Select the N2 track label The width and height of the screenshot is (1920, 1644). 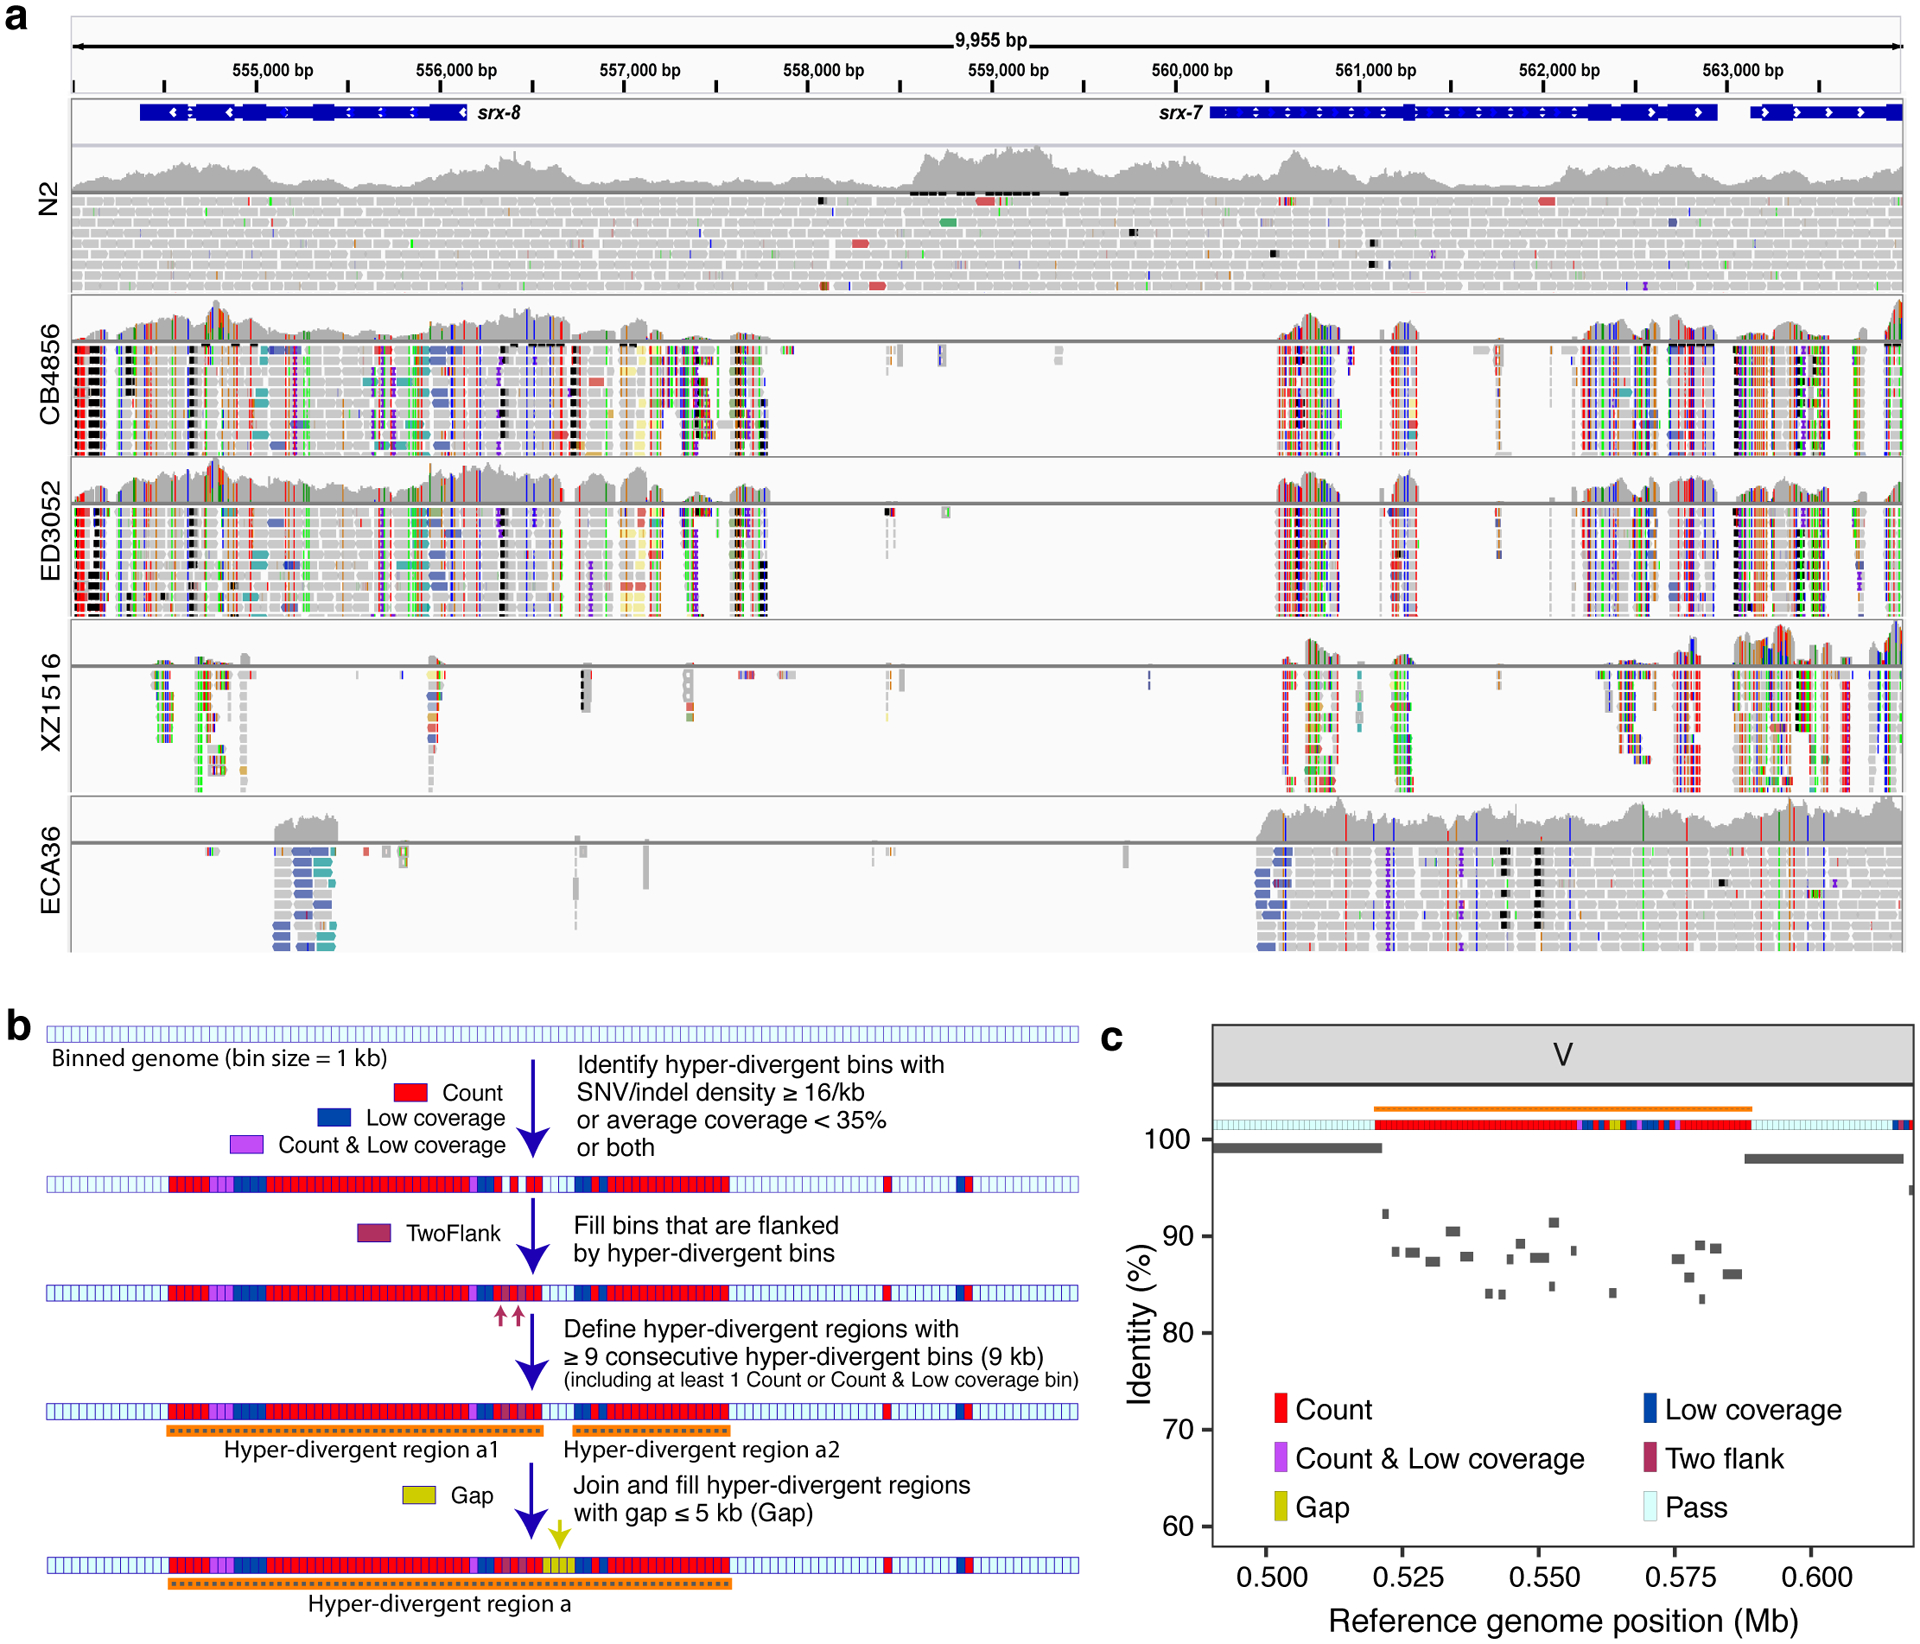48,199
